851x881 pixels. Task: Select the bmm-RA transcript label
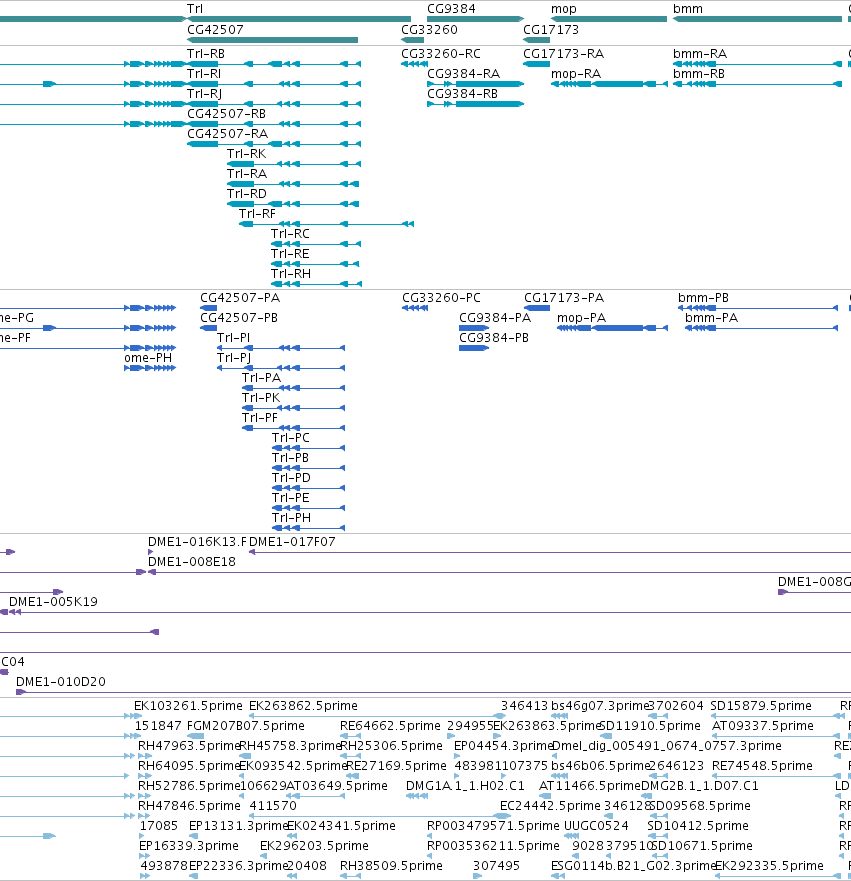coord(700,54)
